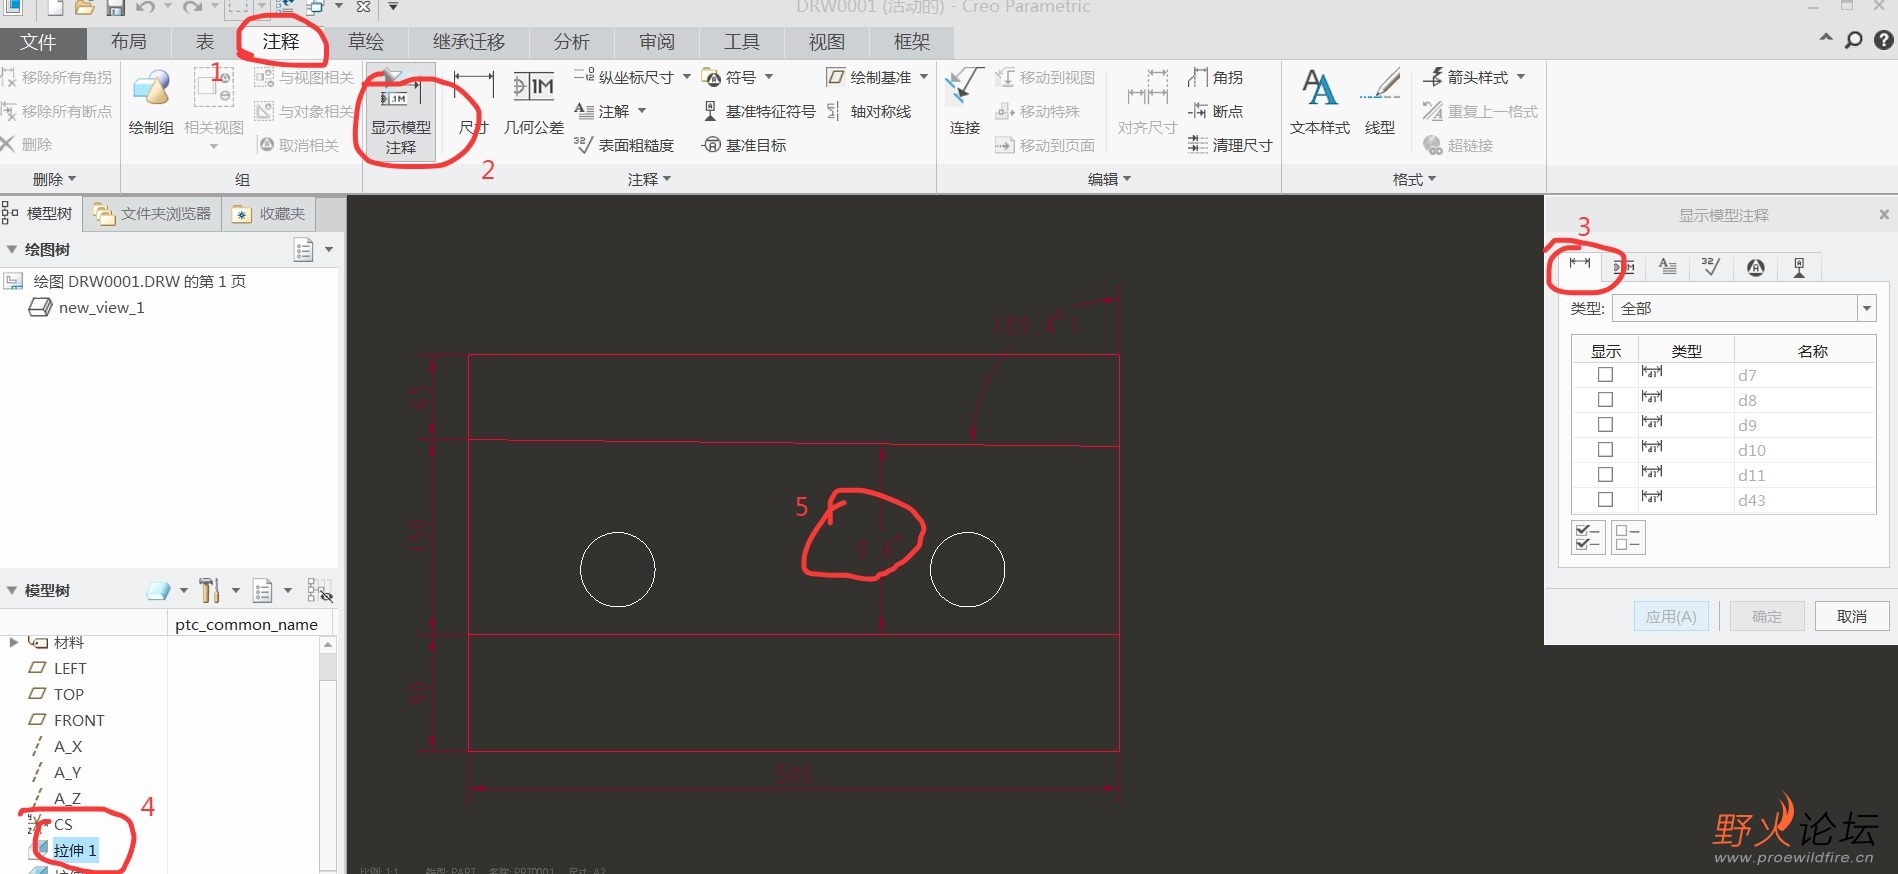Click the 名称 column header in dialog
The width and height of the screenshot is (1898, 874).
[1812, 351]
